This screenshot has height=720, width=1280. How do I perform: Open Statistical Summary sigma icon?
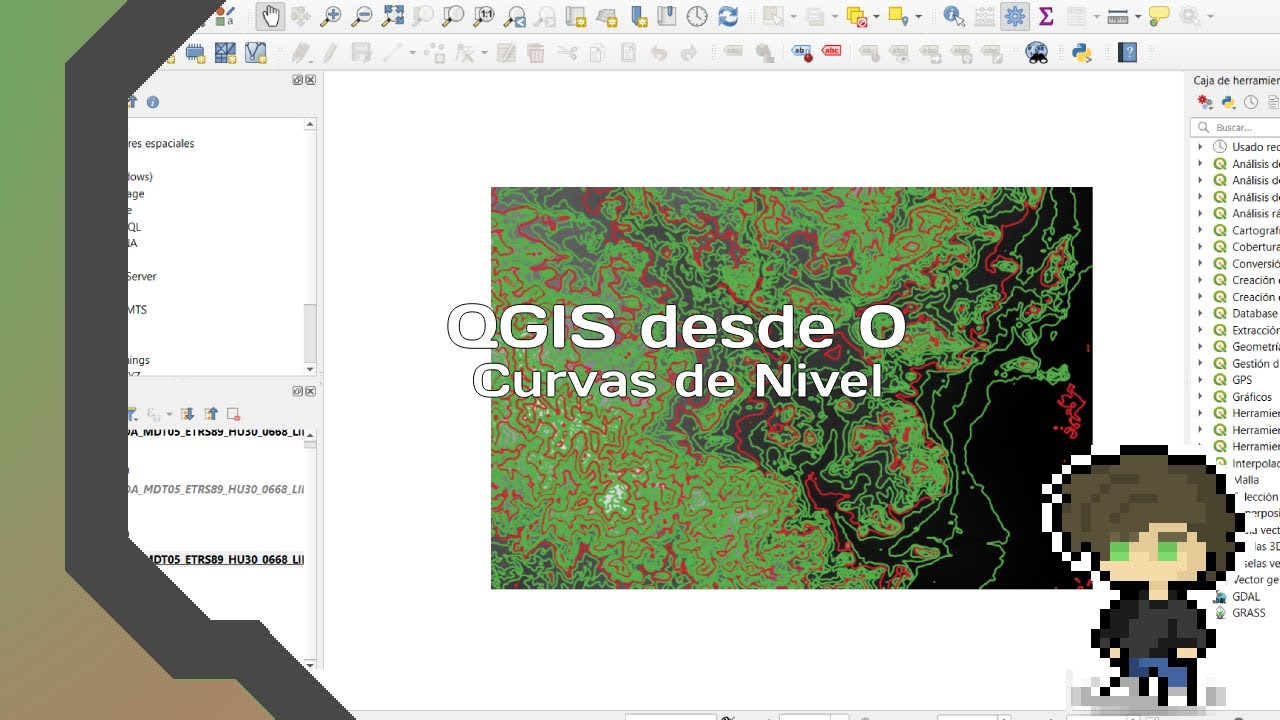pos(1046,16)
